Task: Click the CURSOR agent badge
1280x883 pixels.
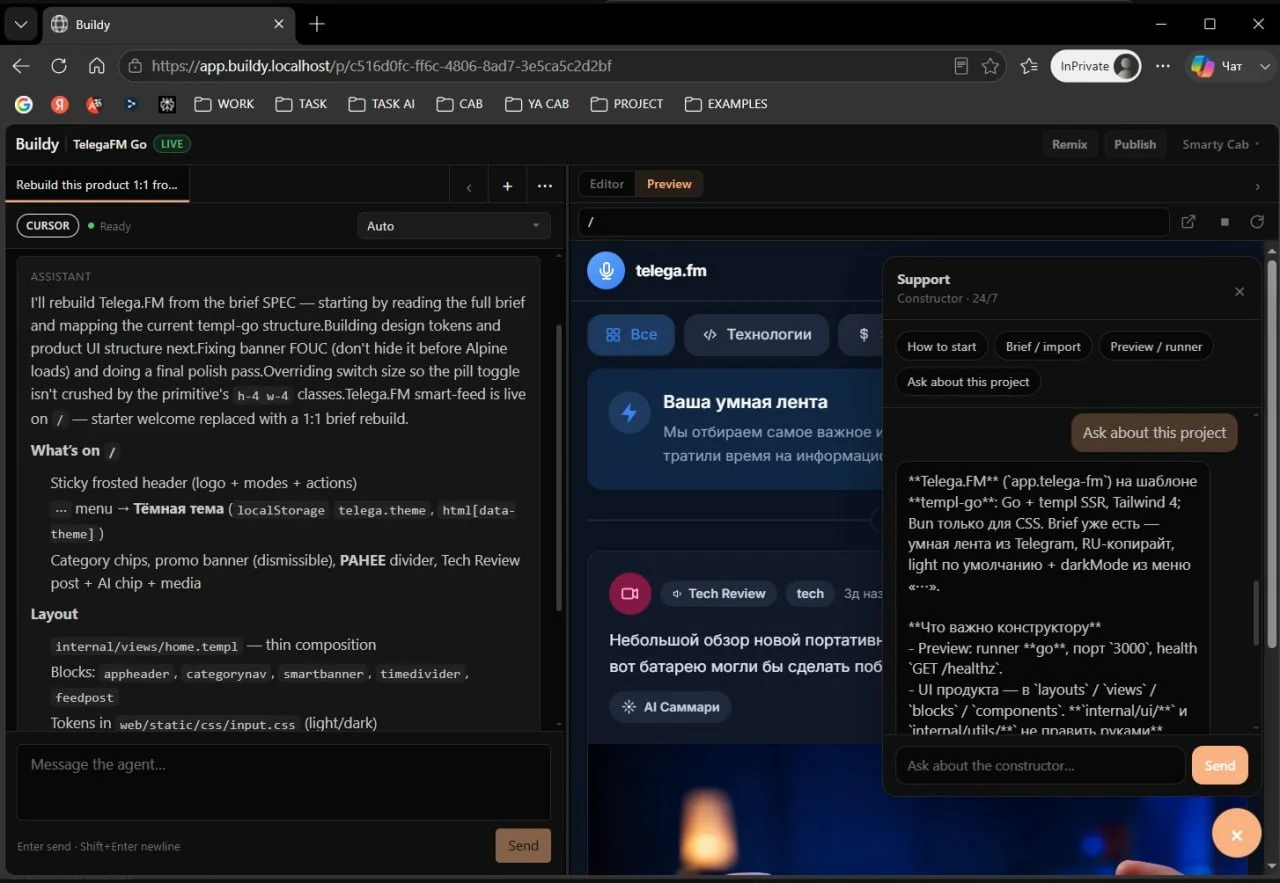Action: 48,226
